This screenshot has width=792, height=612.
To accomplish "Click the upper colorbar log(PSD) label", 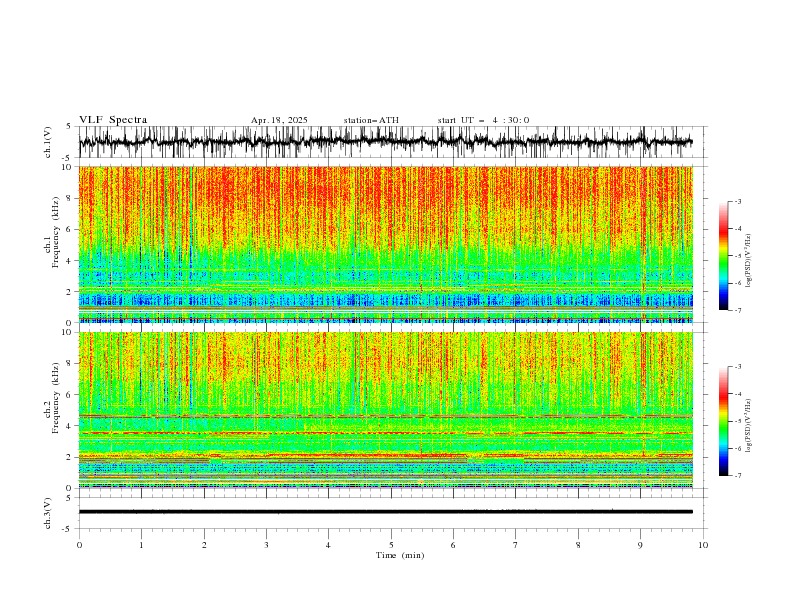I will (749, 261).
